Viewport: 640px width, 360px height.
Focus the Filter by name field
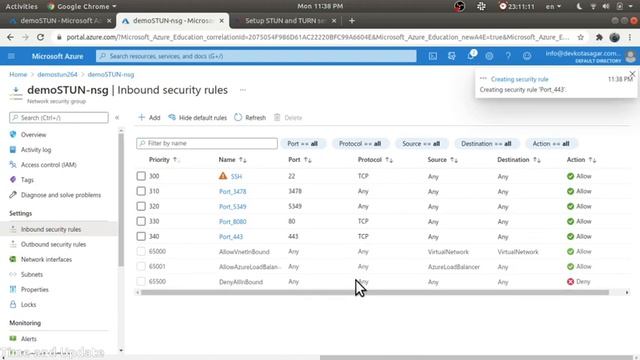tap(207, 143)
